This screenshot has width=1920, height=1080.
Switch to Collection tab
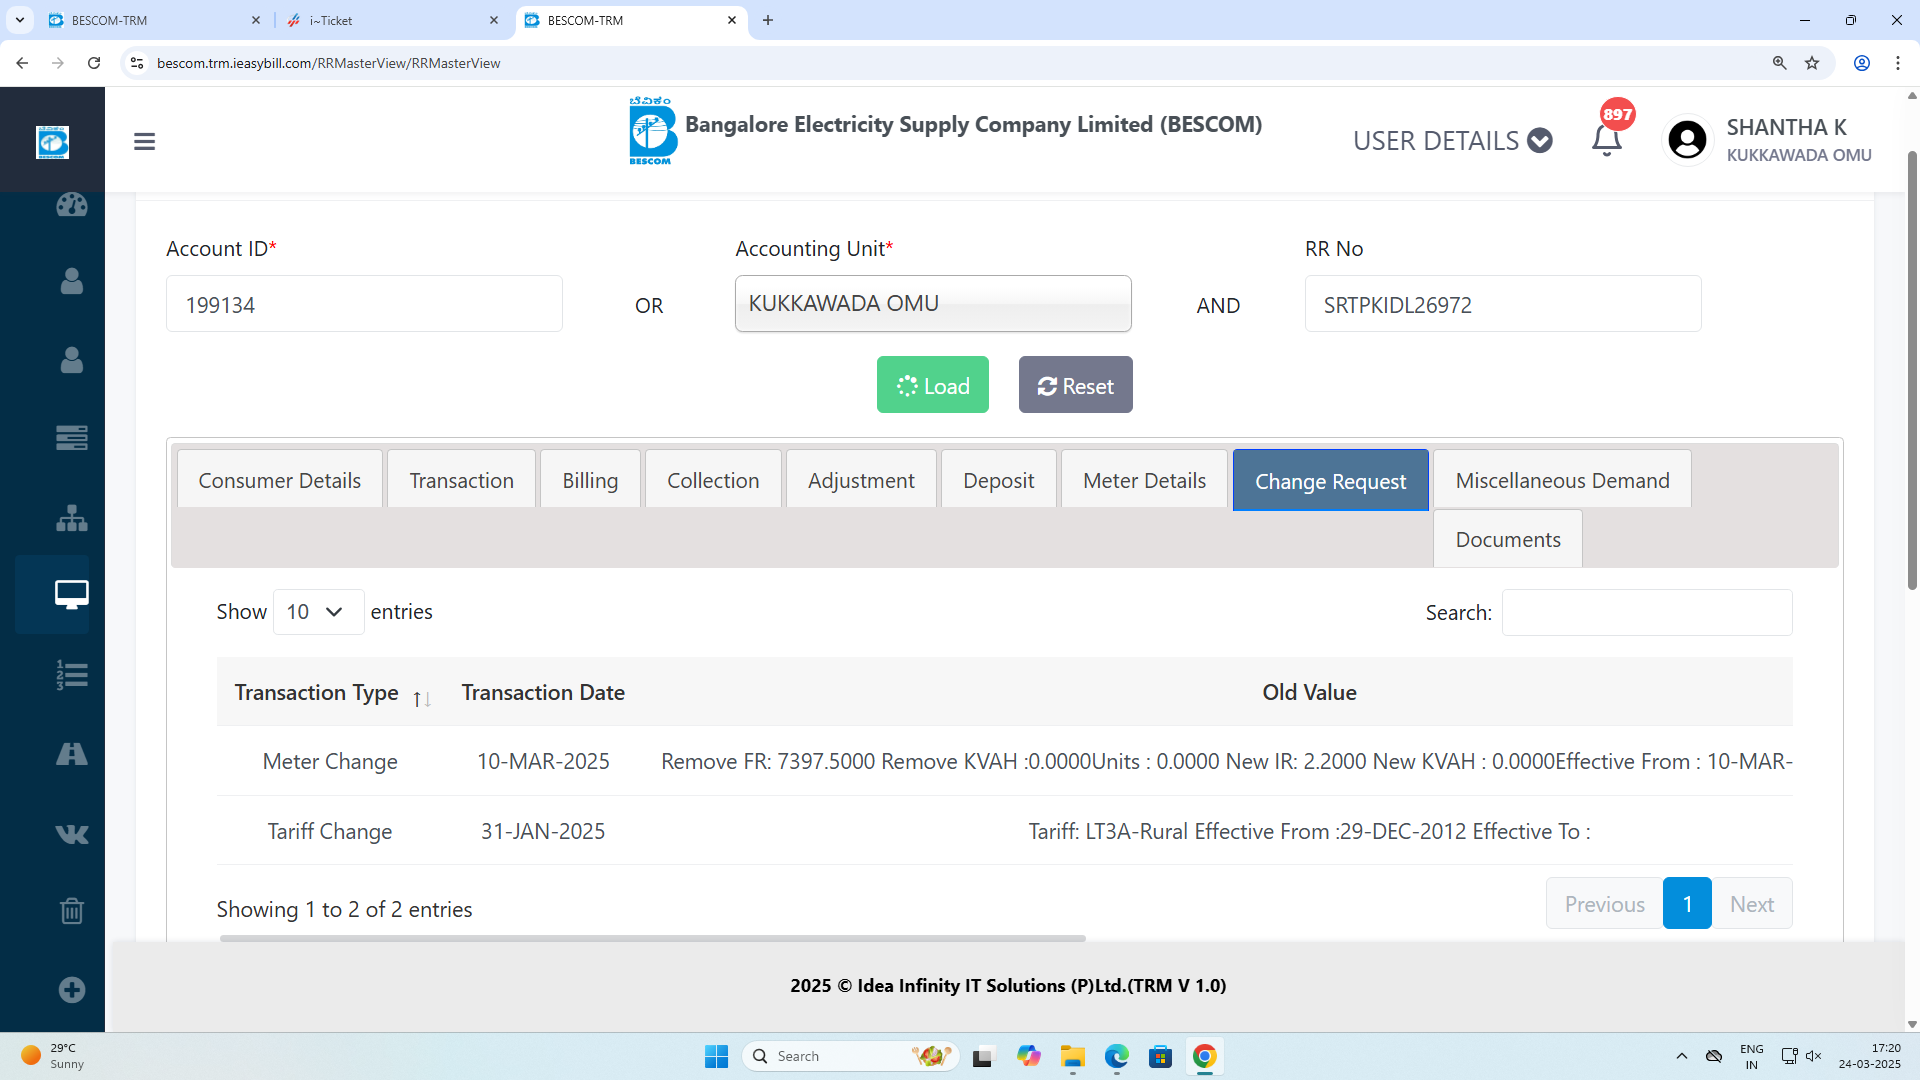click(x=713, y=480)
